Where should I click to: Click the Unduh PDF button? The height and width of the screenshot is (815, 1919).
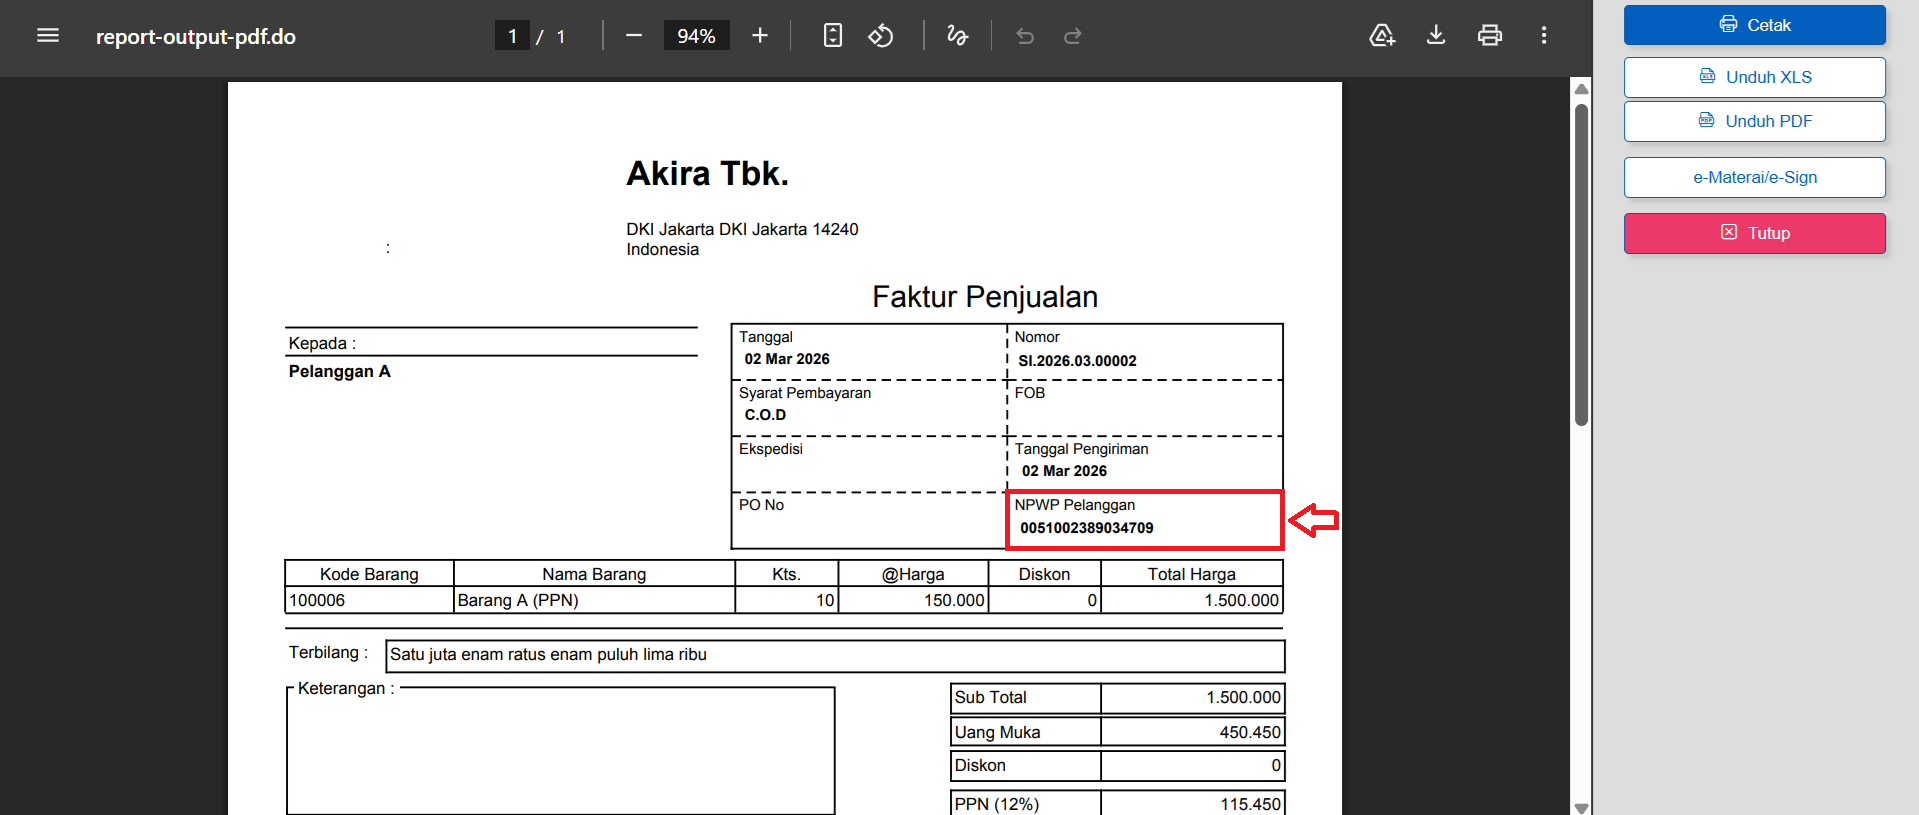pyautogui.click(x=1754, y=121)
